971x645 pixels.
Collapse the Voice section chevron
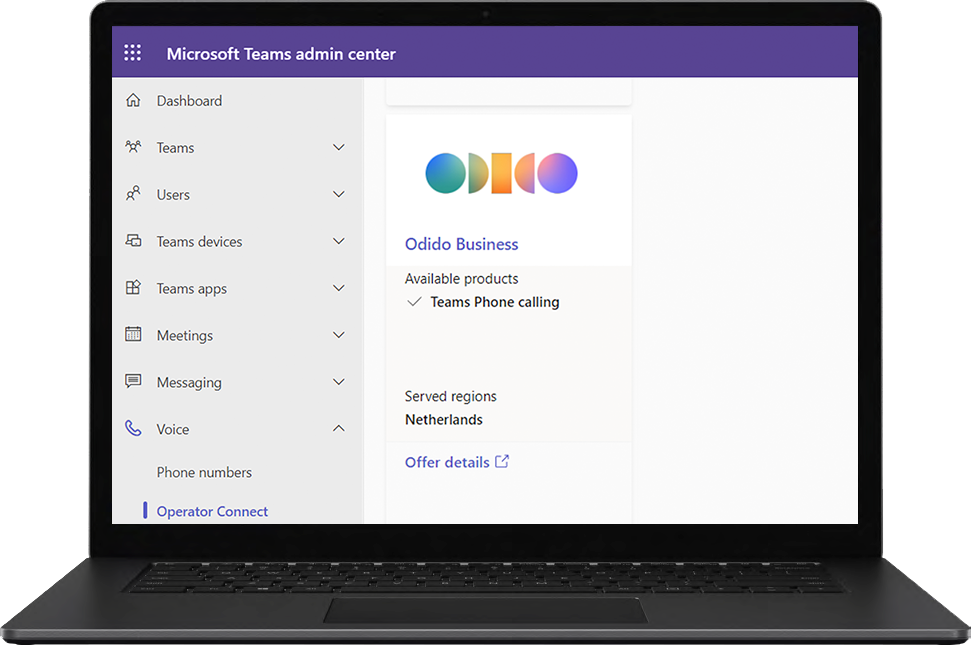pos(339,428)
